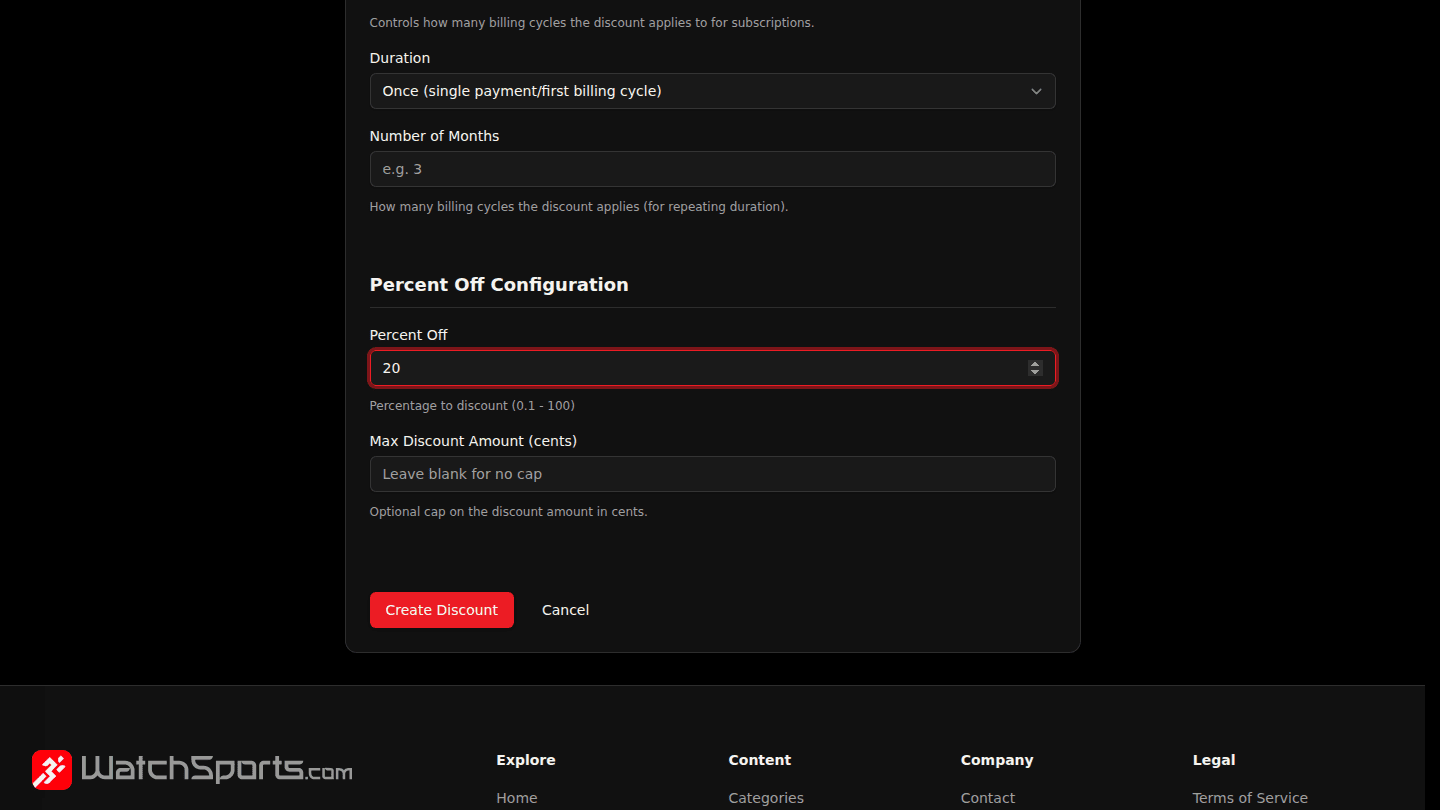Click the "Controls how many billing cycles" description
The width and height of the screenshot is (1440, 810).
click(592, 23)
